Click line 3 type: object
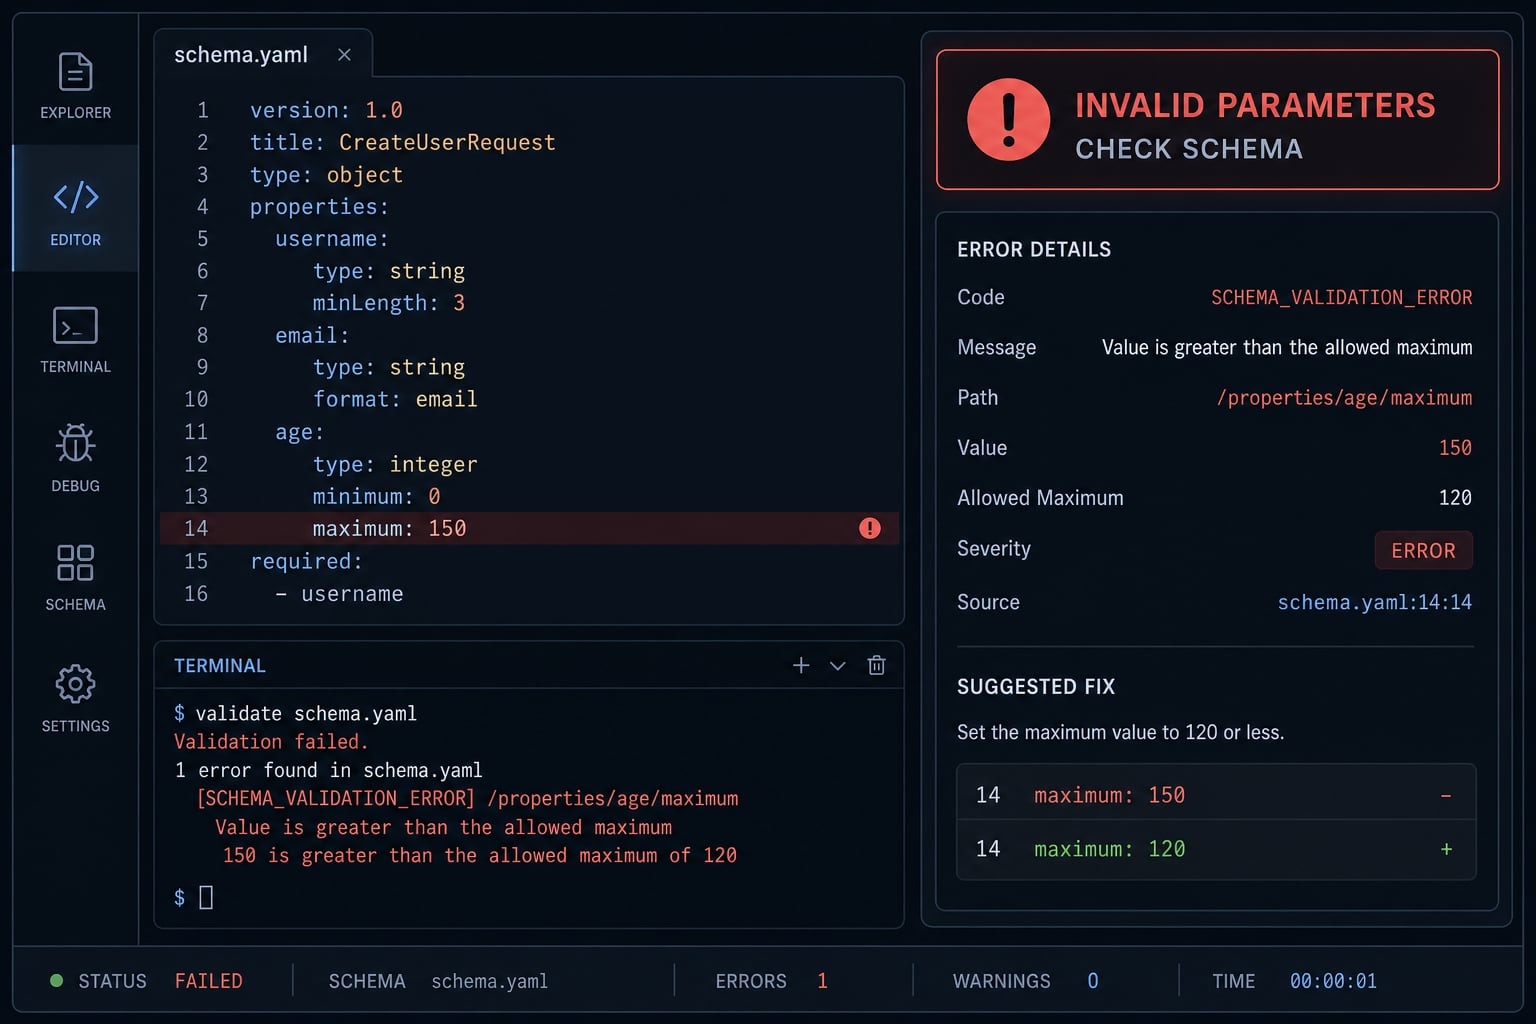1536x1024 pixels. coord(326,175)
